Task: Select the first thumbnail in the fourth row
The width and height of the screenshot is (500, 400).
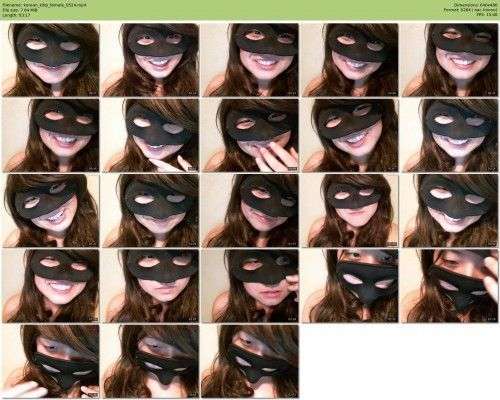Action: point(50,286)
